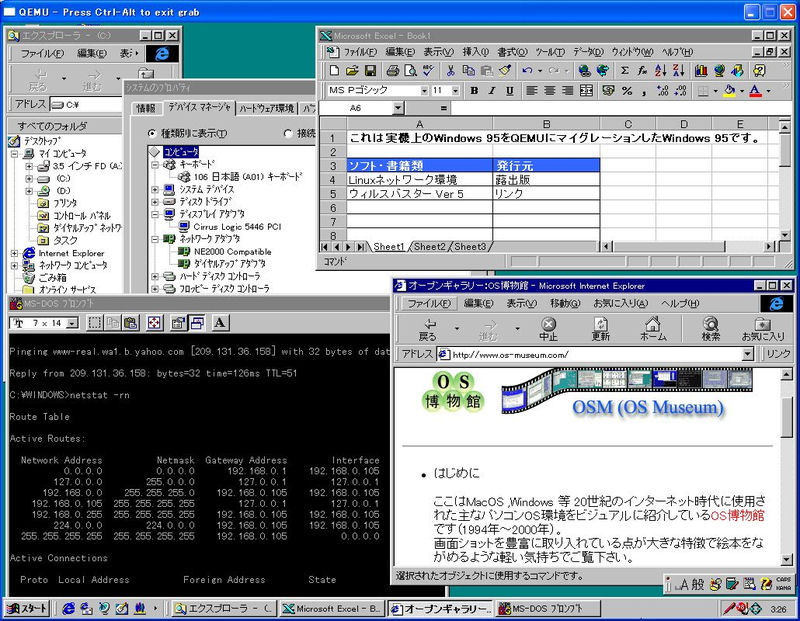This screenshot has width=800, height=621.
Task: Switch to Microsoft Excel from the taskbar
Action: pyautogui.click(x=332, y=608)
